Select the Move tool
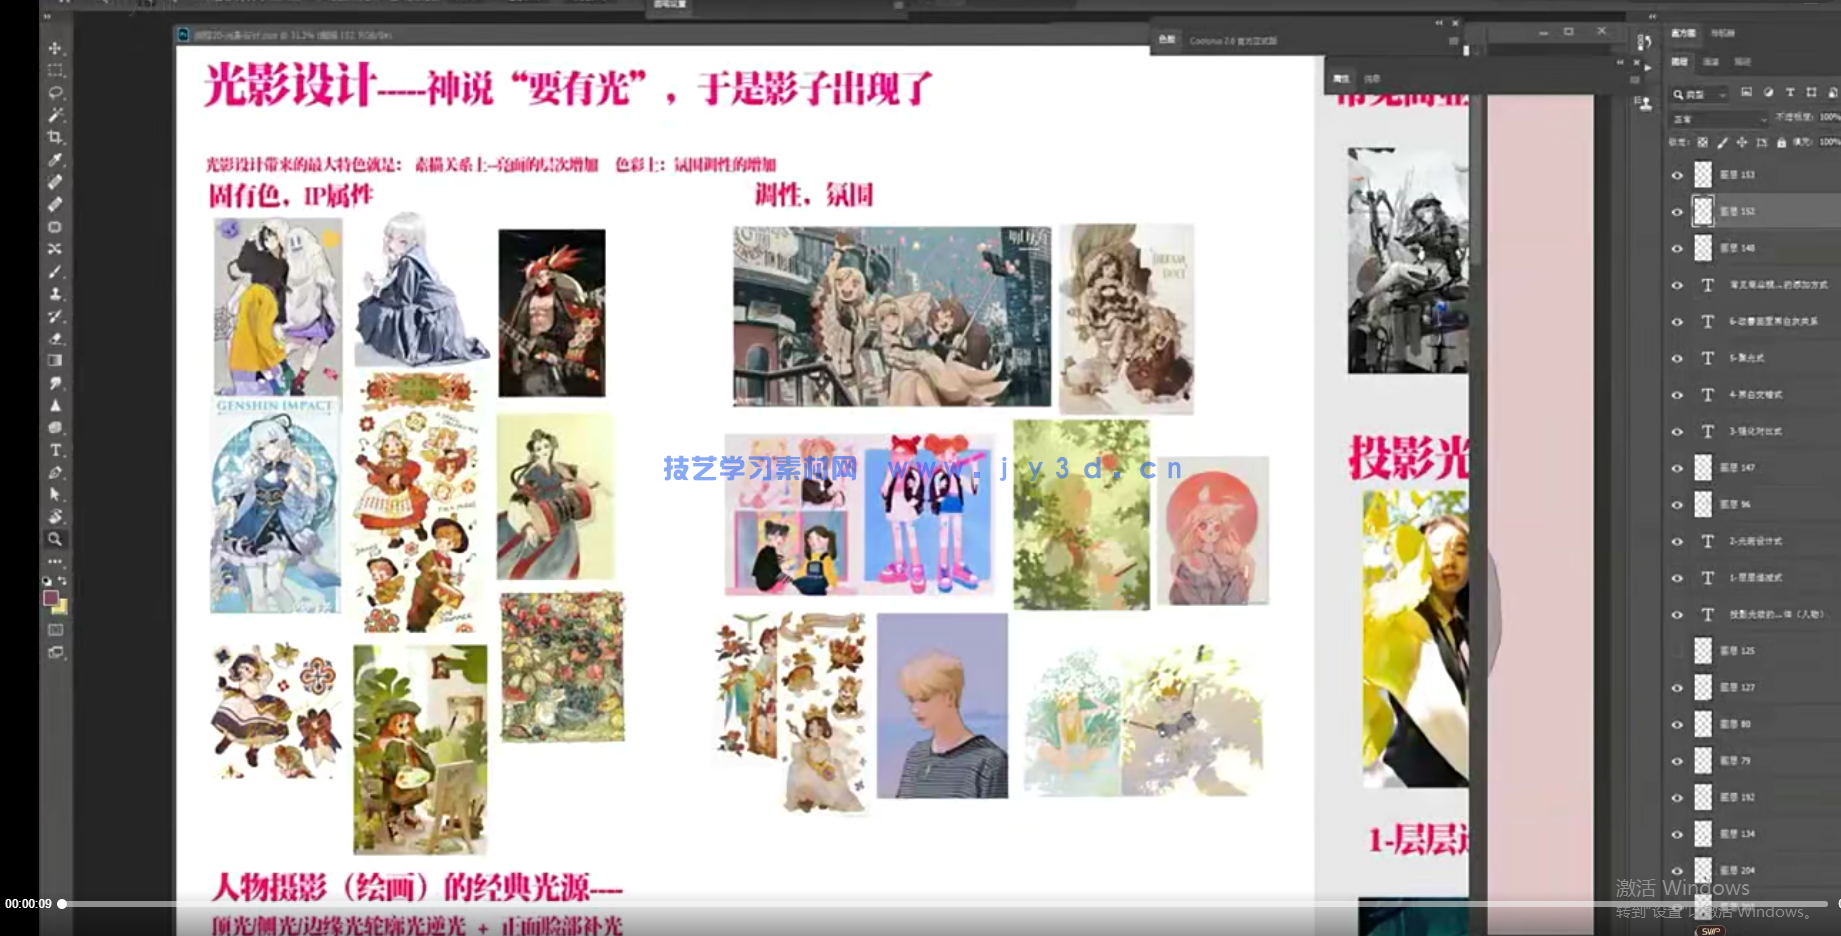The width and height of the screenshot is (1841, 936). [x=55, y=48]
